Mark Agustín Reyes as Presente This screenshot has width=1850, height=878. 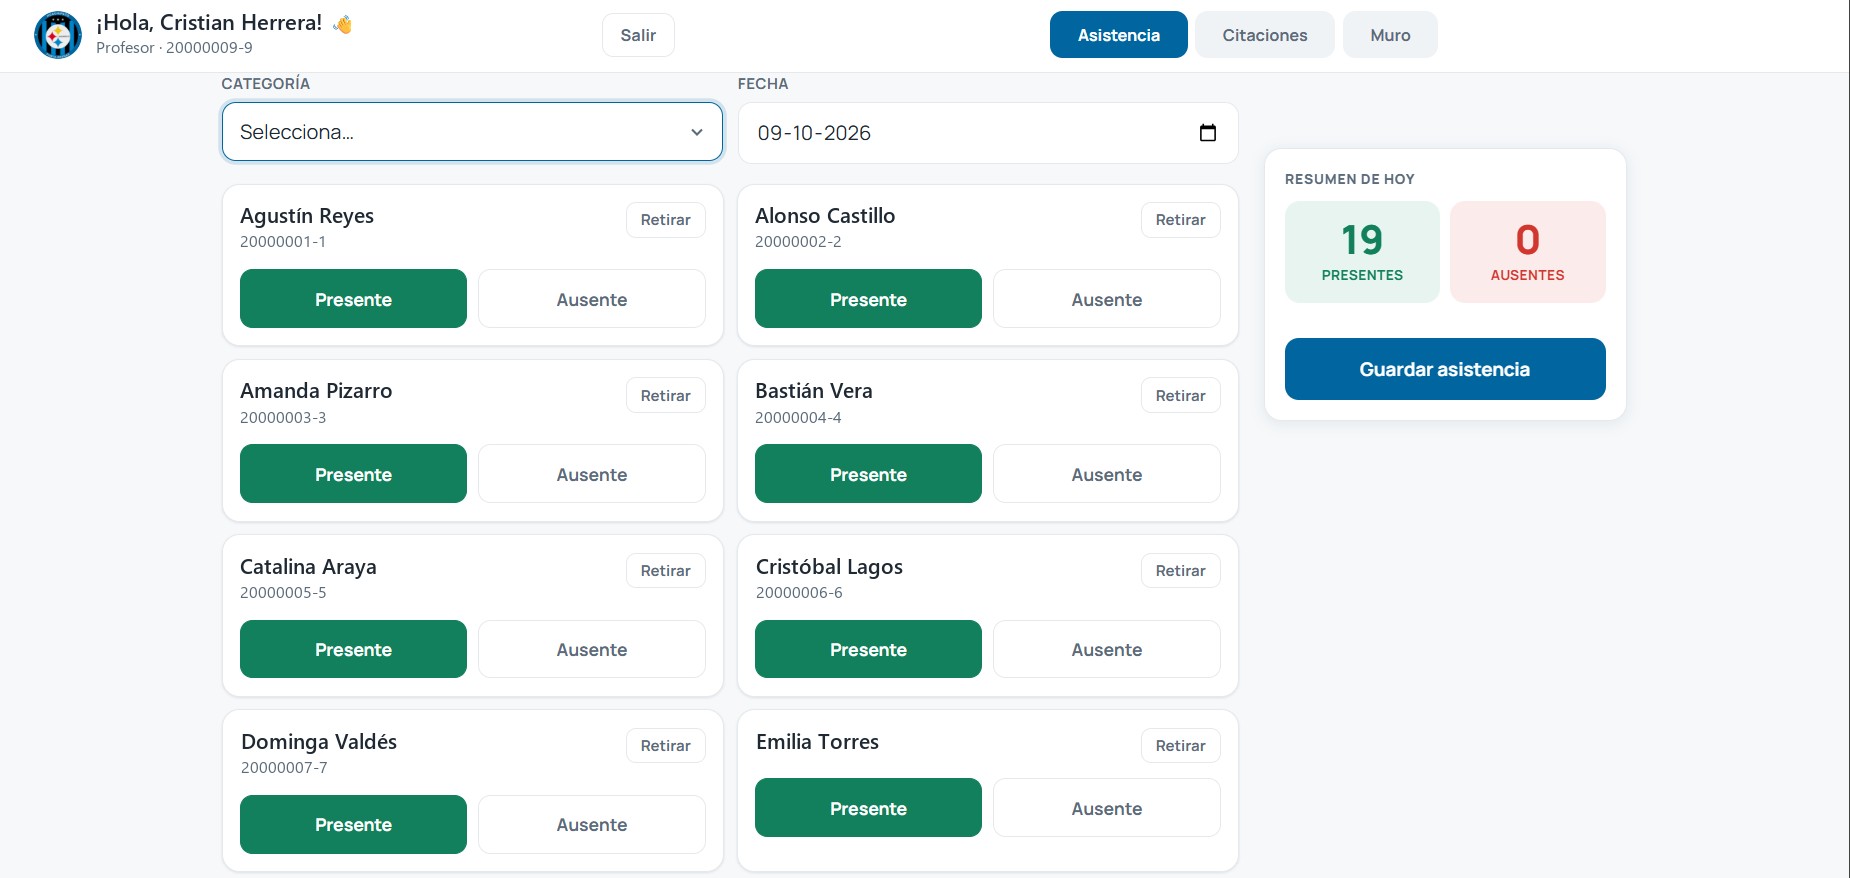pyautogui.click(x=353, y=299)
